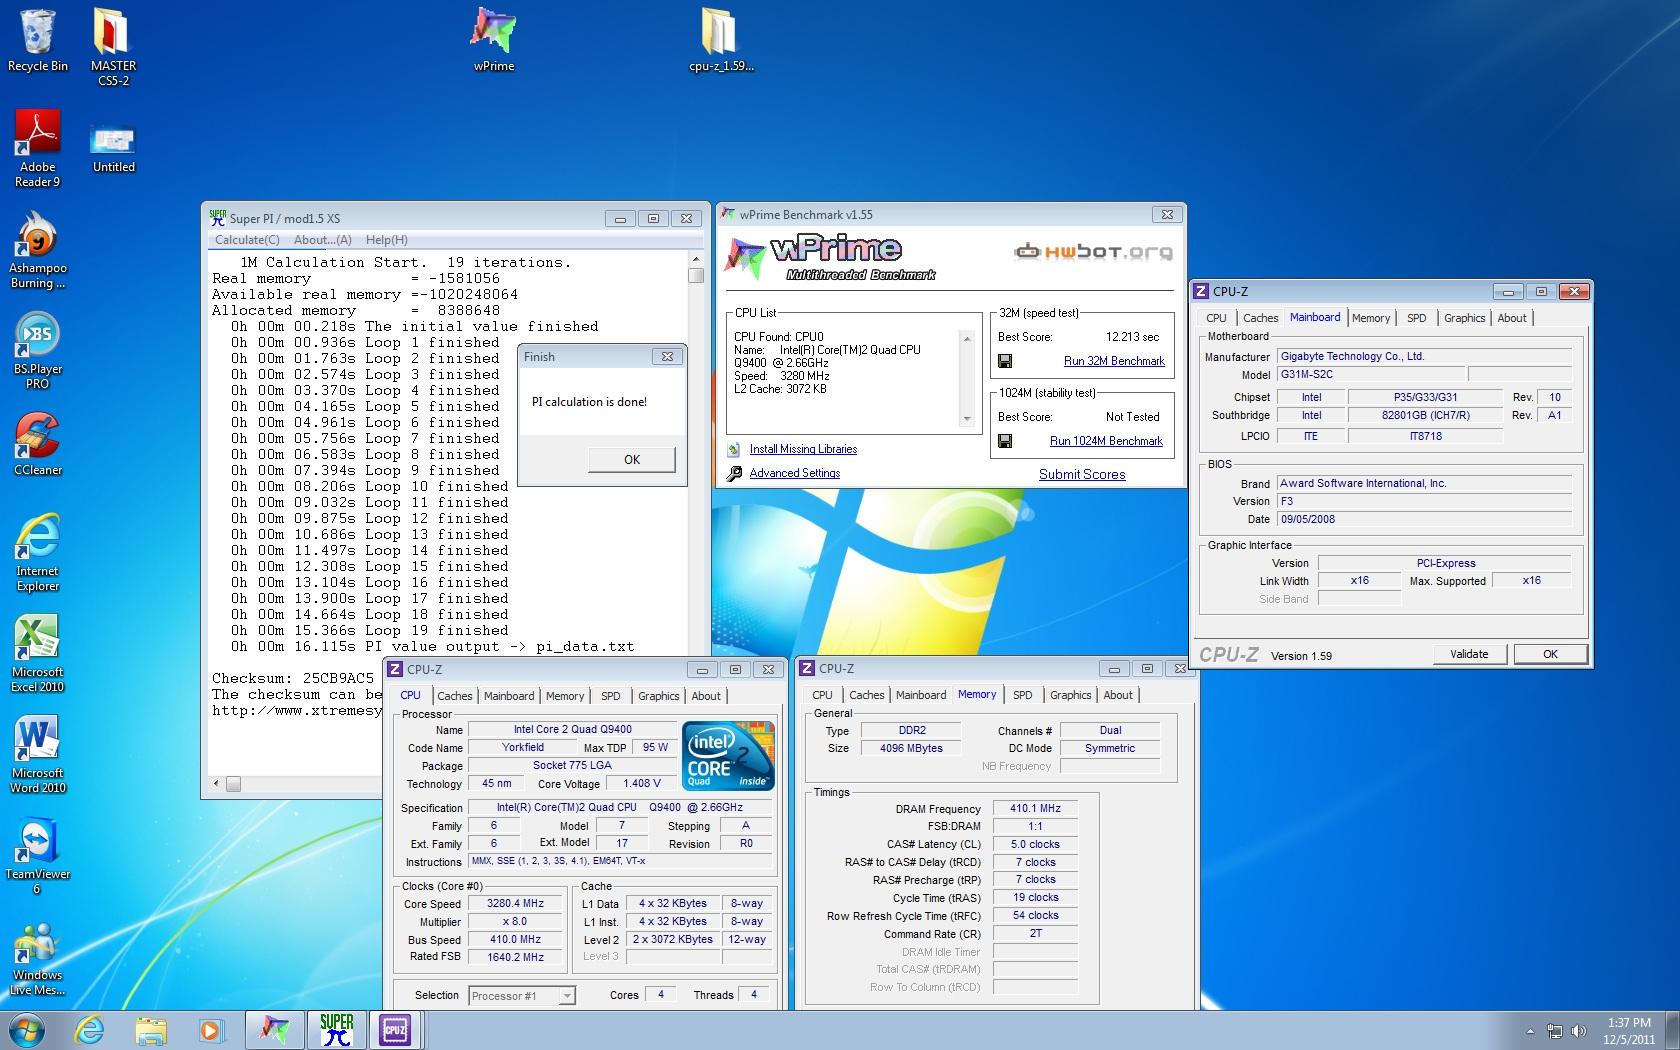
Task: Open the Mainboard tab in the bottom-left CPU-Z window
Action: click(x=509, y=696)
